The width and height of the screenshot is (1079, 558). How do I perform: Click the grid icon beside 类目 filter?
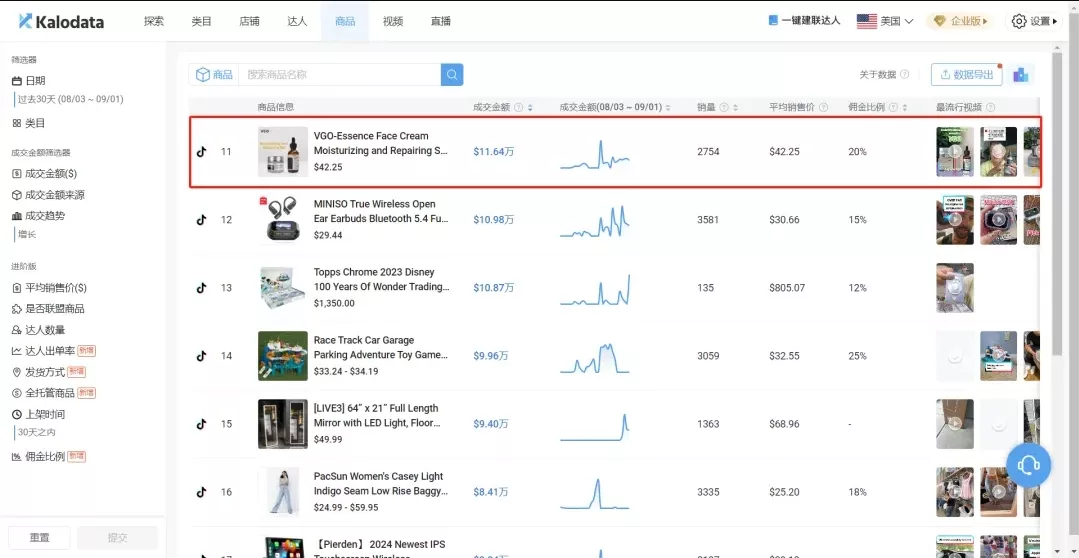click(x=17, y=123)
